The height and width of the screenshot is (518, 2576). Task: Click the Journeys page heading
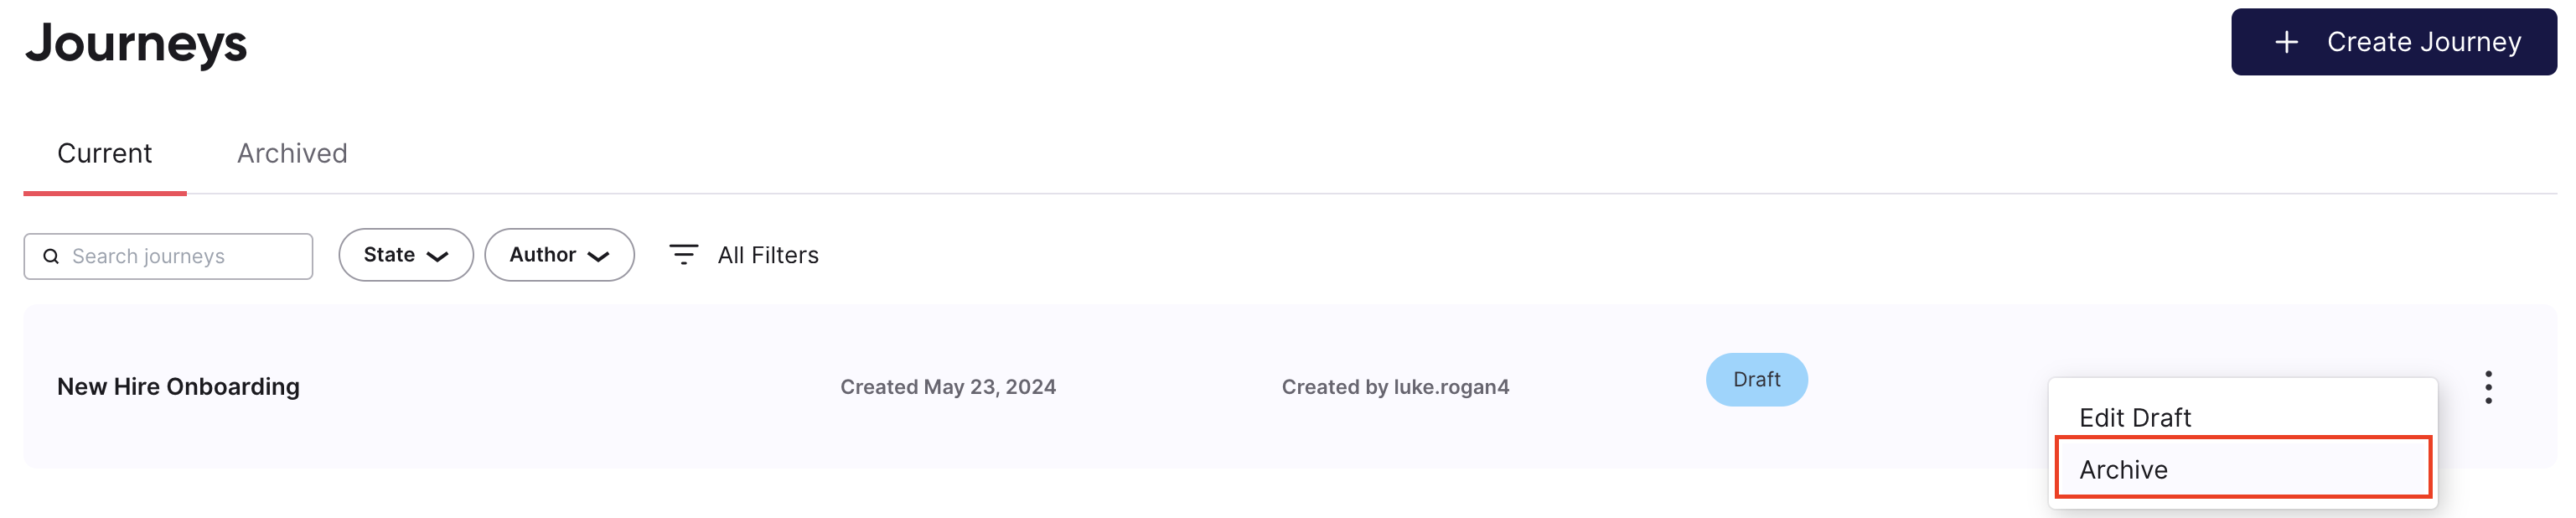[x=136, y=45]
